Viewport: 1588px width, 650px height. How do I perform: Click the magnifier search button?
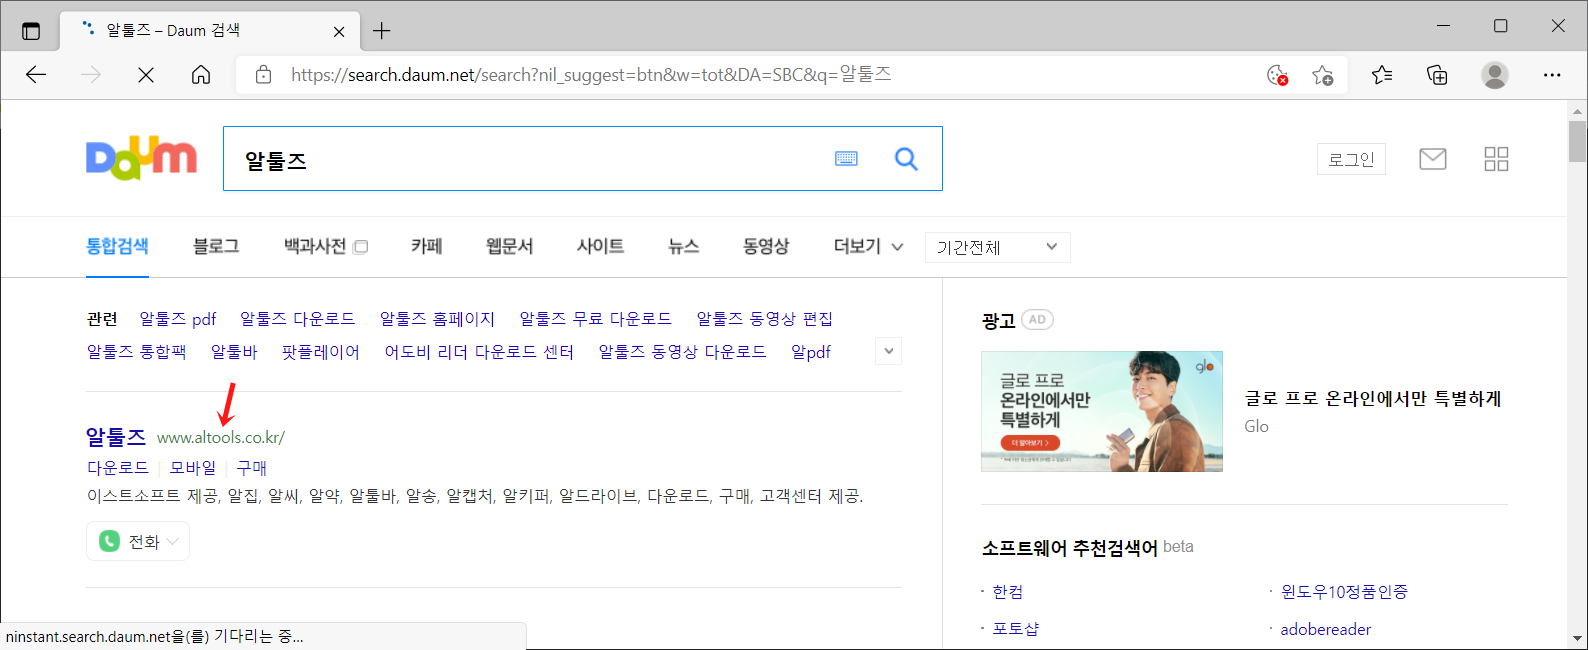pos(906,159)
